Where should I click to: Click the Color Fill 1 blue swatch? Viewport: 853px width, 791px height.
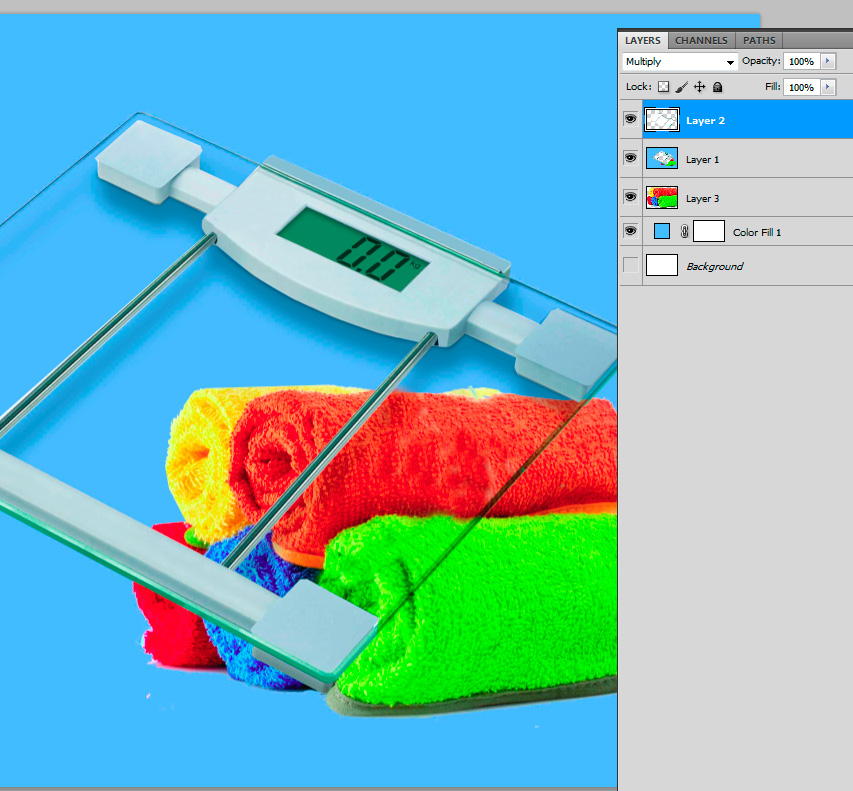[x=662, y=231]
